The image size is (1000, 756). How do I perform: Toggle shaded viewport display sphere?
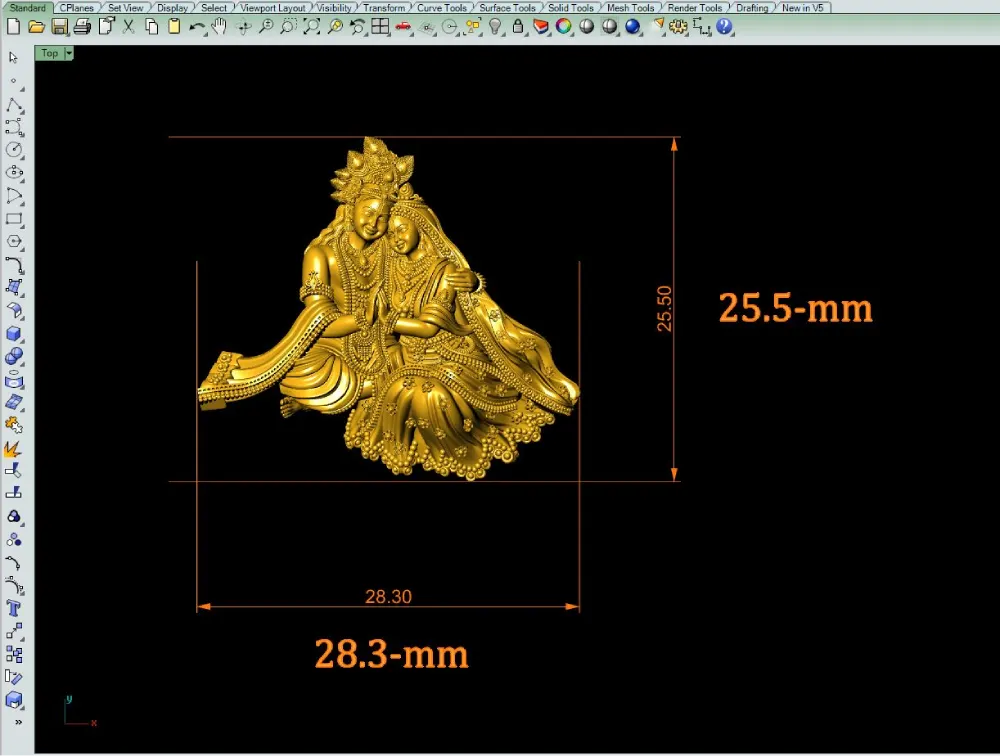(586, 27)
